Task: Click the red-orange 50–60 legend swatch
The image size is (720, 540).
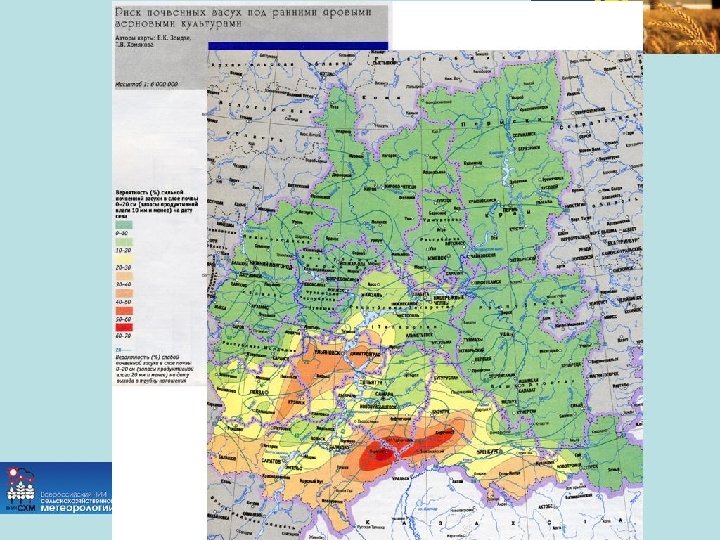Action: point(124,310)
